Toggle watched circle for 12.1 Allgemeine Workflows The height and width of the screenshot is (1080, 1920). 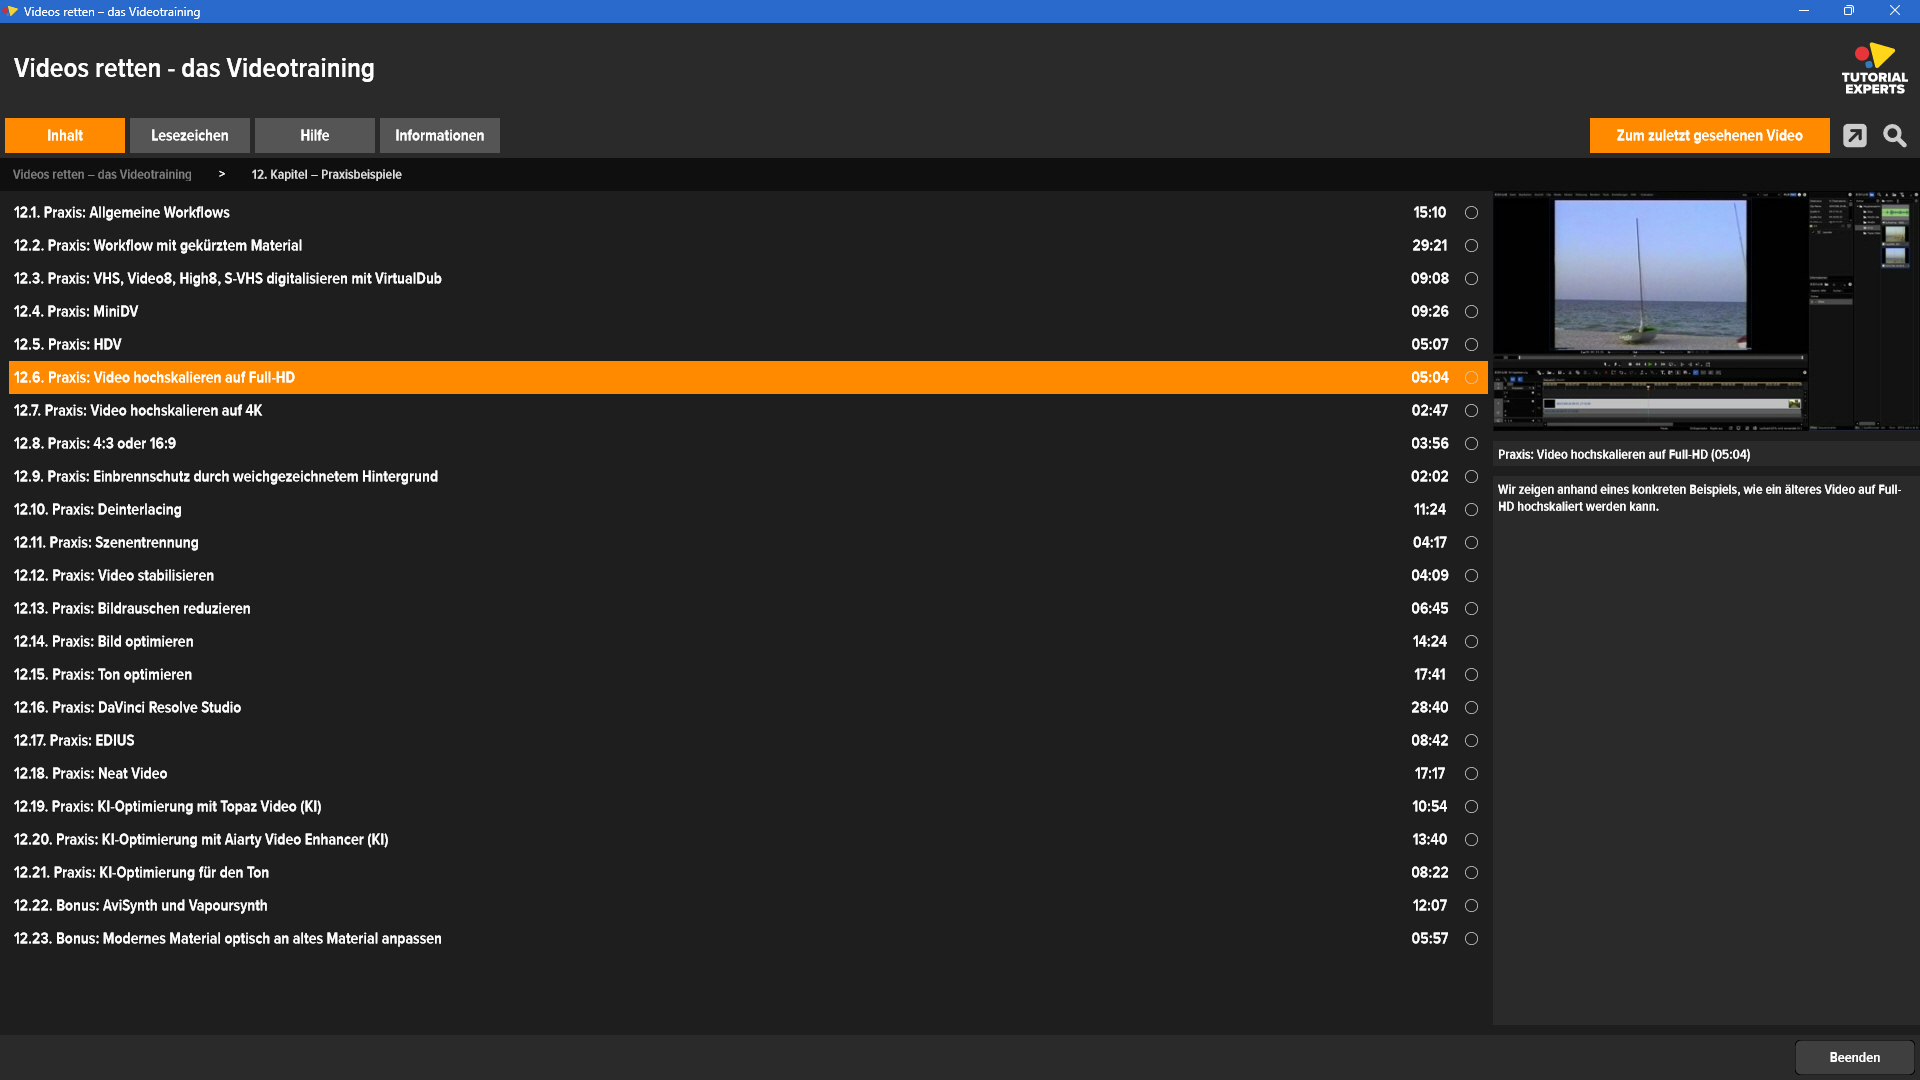(1471, 212)
